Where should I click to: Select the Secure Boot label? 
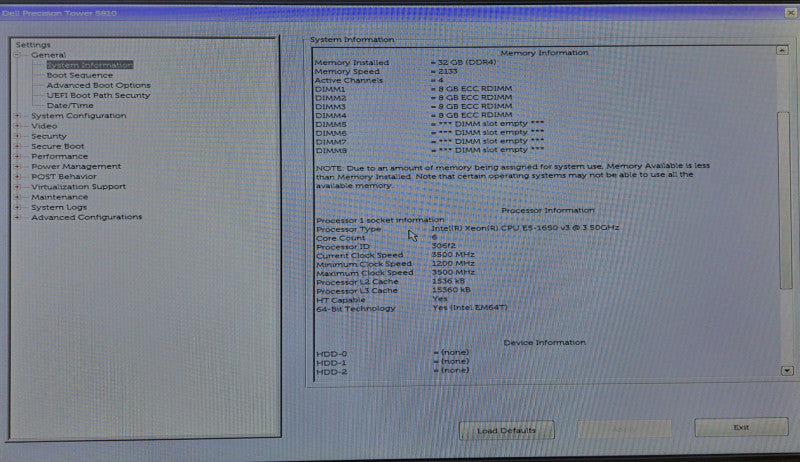[58, 146]
